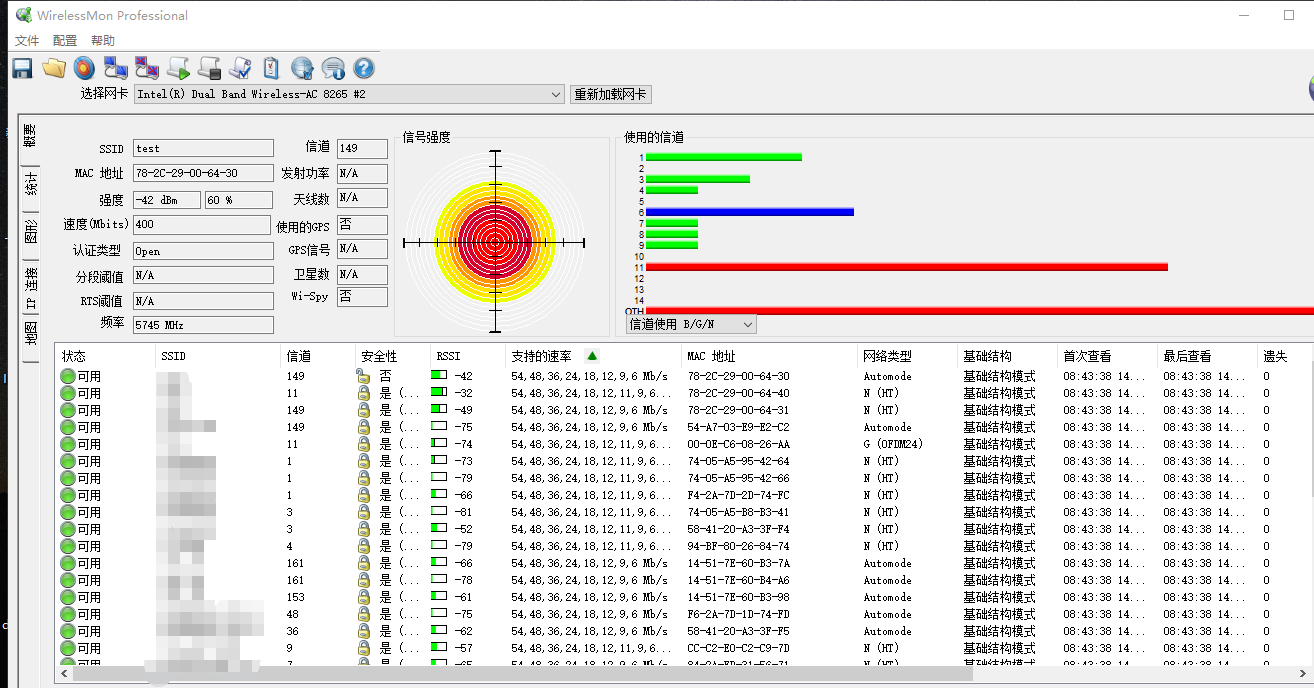1314x688 pixels.
Task: Click the monitors icon with red X marks
Action: (147, 68)
